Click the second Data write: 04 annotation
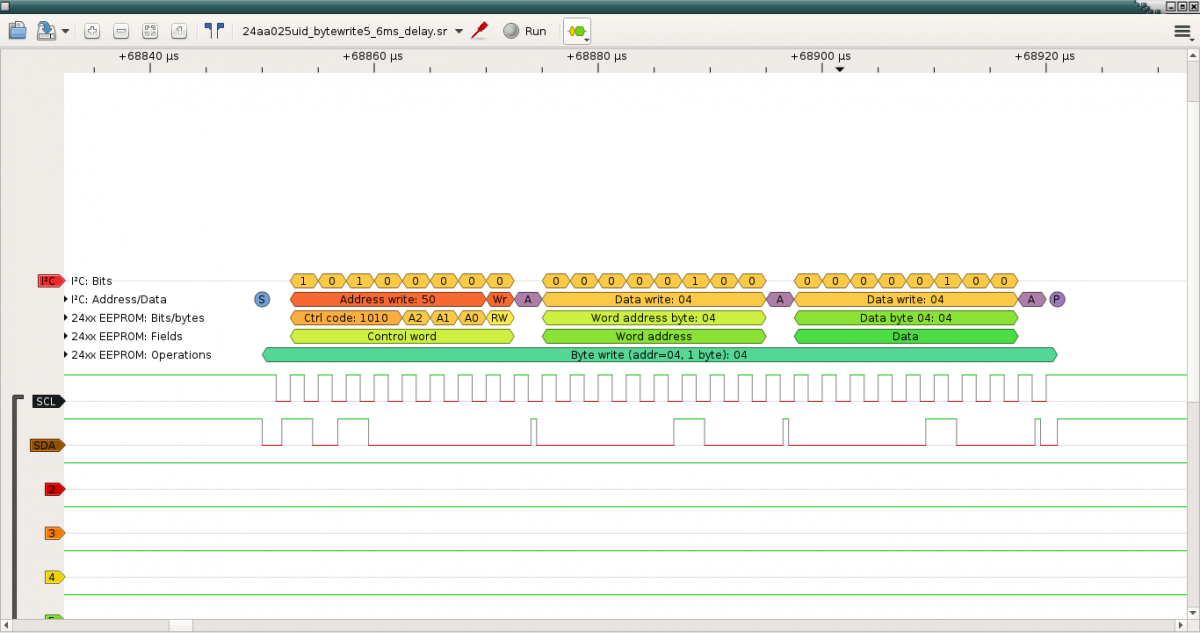 point(906,299)
